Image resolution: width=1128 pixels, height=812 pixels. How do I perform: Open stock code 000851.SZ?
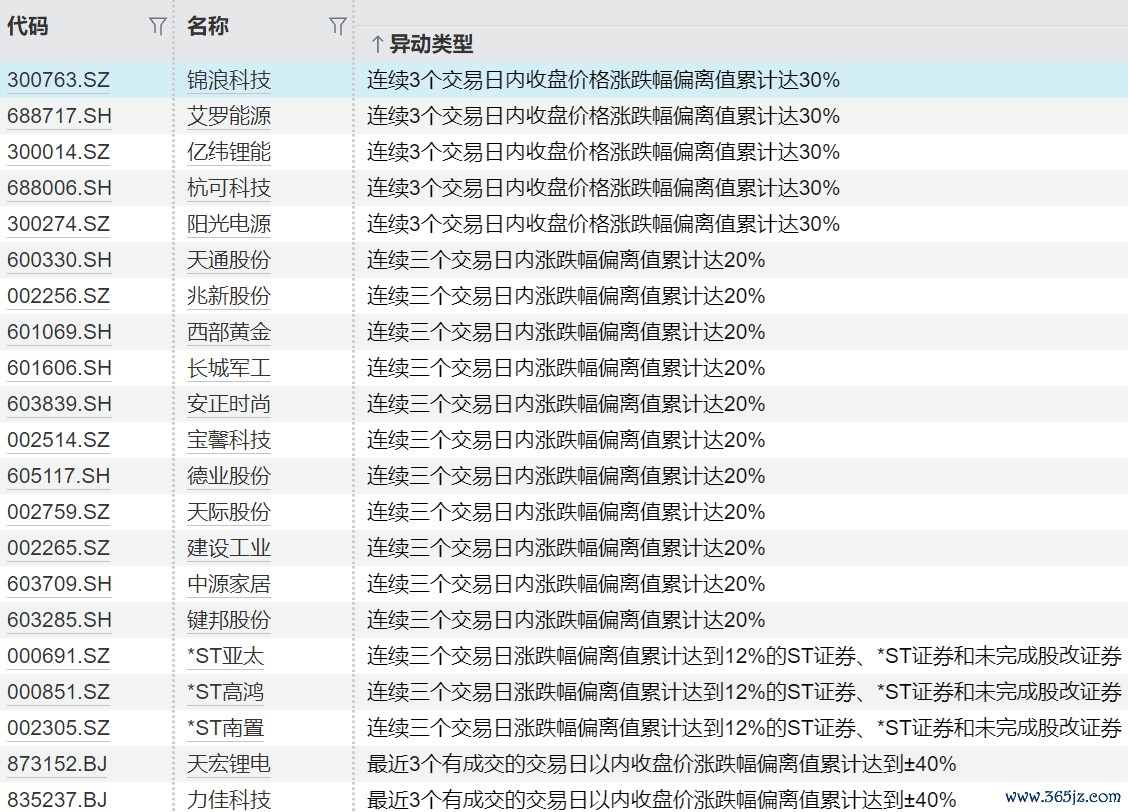coord(58,692)
